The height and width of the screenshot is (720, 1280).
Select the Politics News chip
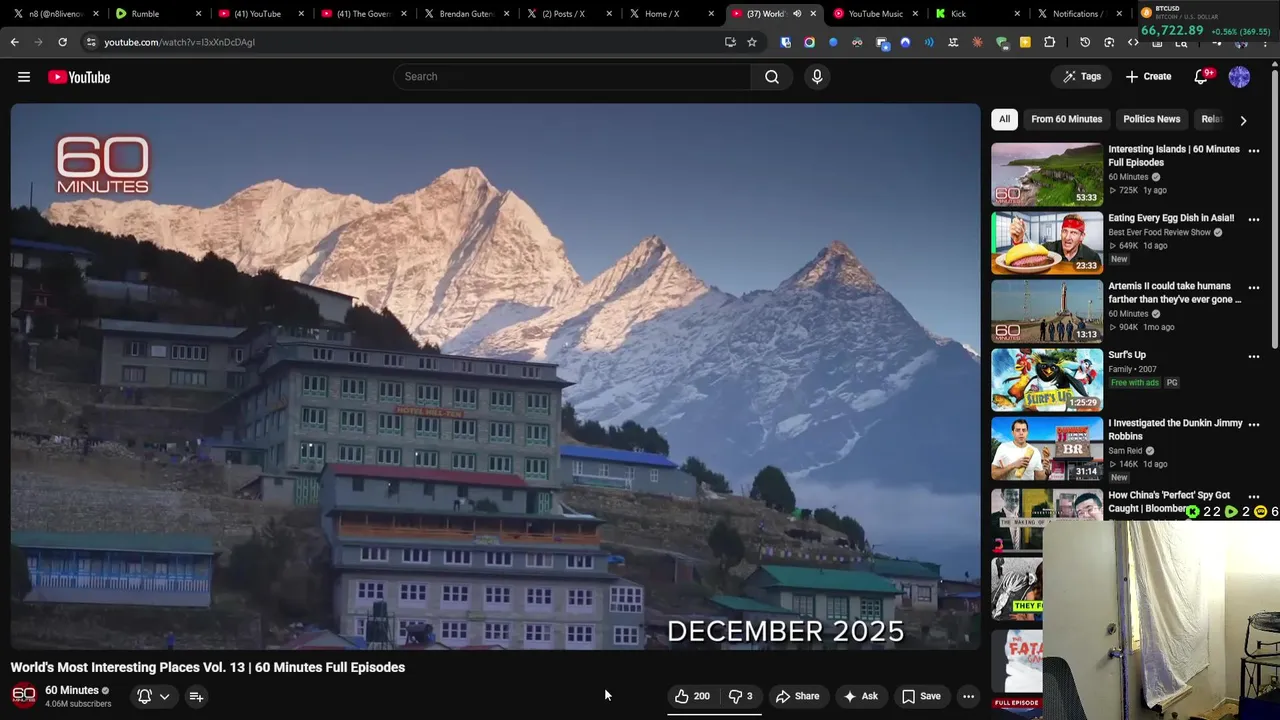(1151, 119)
